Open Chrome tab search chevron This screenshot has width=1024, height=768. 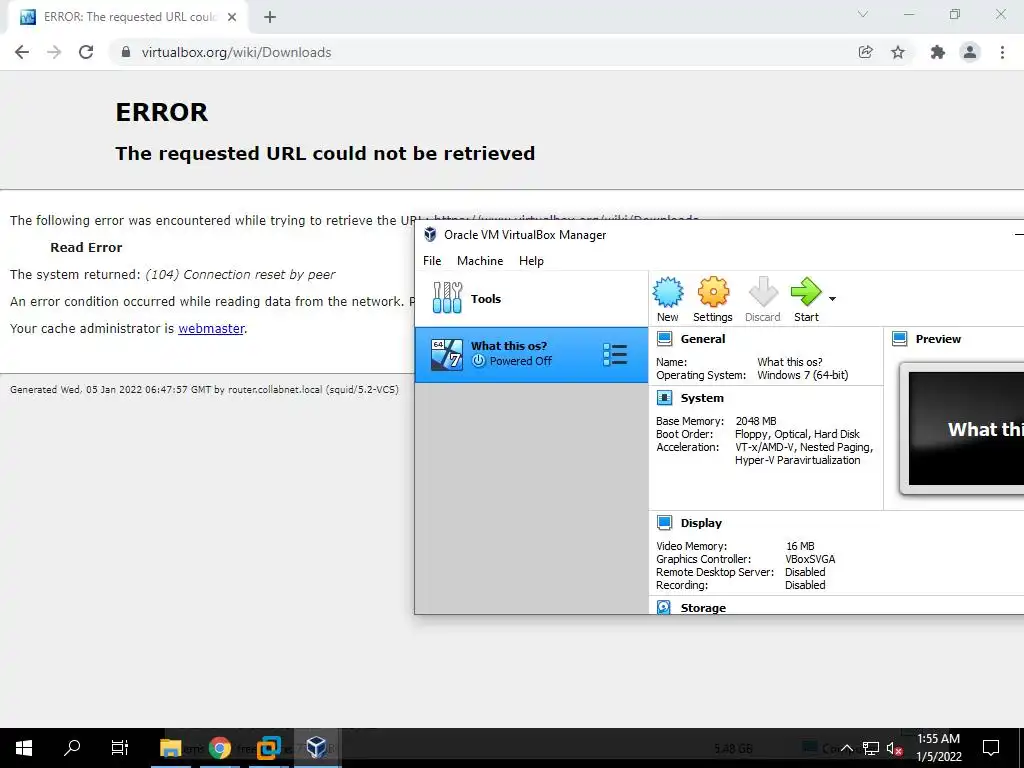click(863, 14)
